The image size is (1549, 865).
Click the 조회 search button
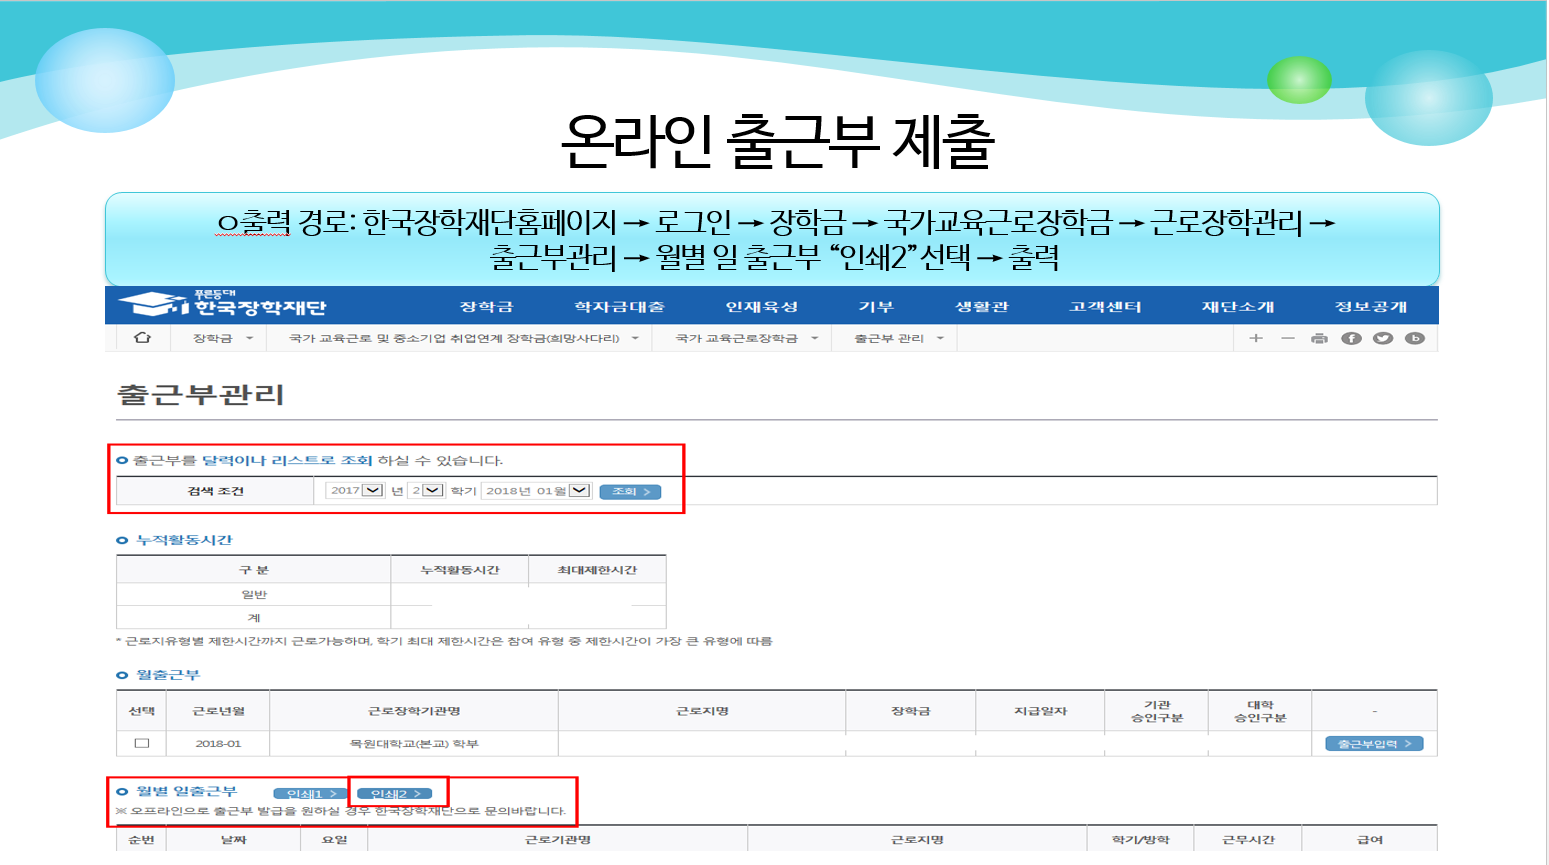pos(630,491)
